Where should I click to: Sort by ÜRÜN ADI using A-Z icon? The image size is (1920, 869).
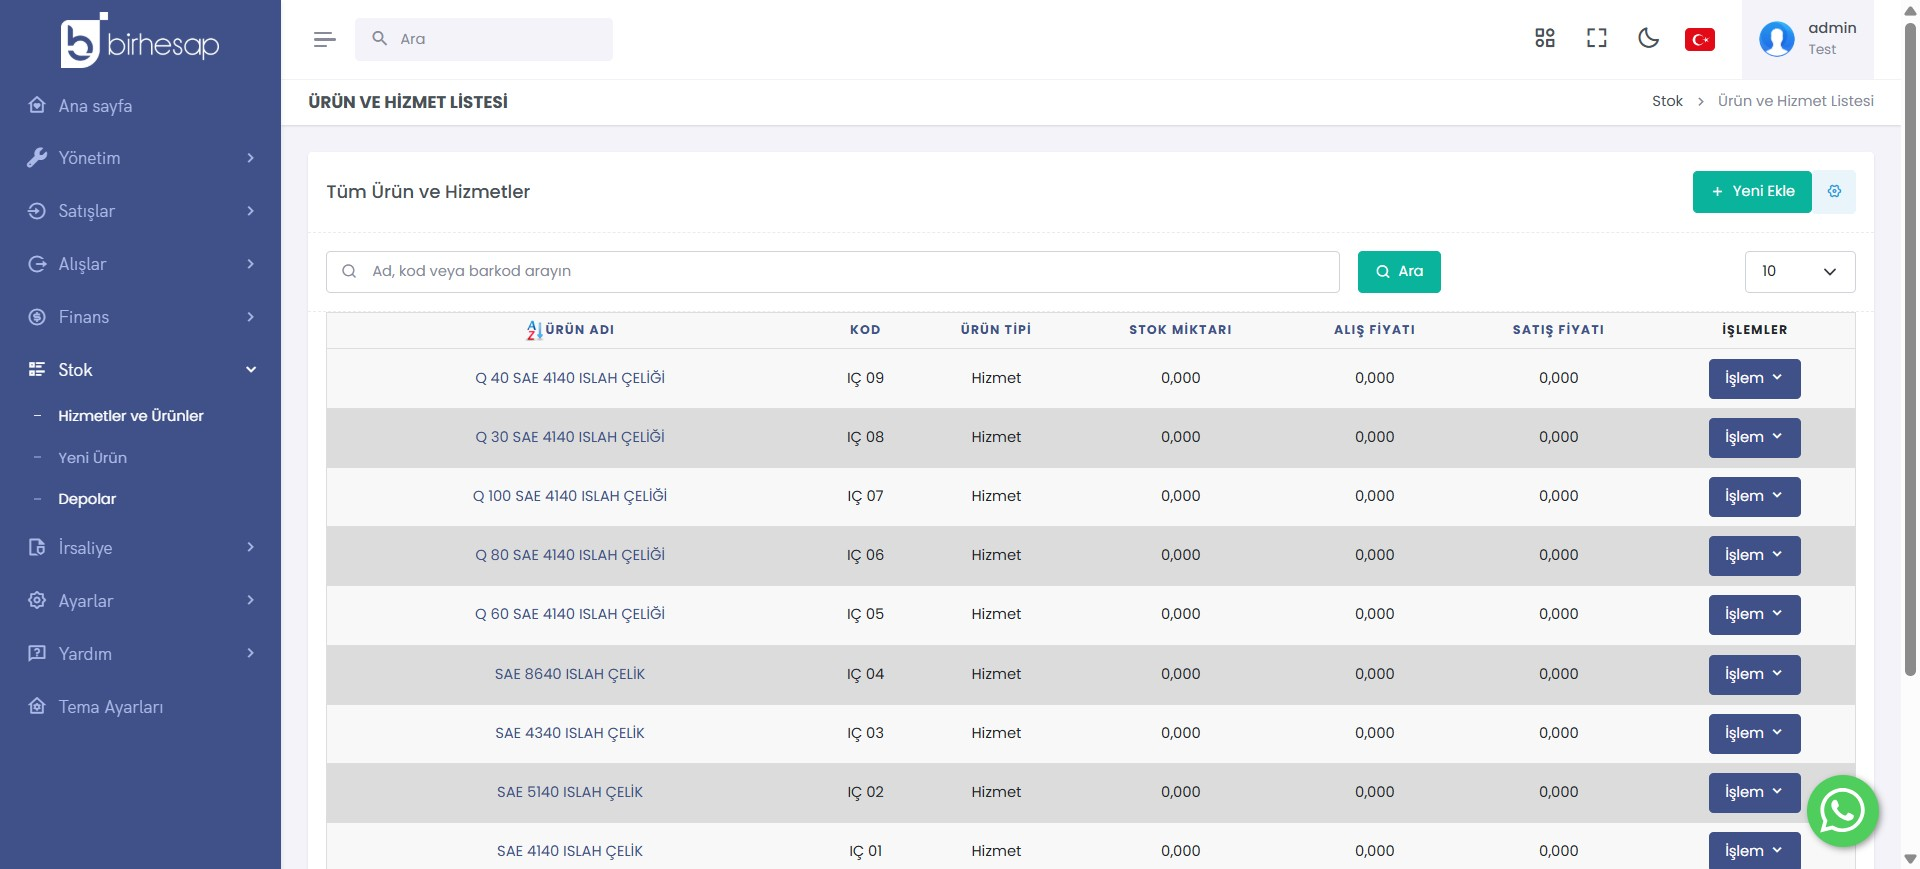coord(534,330)
